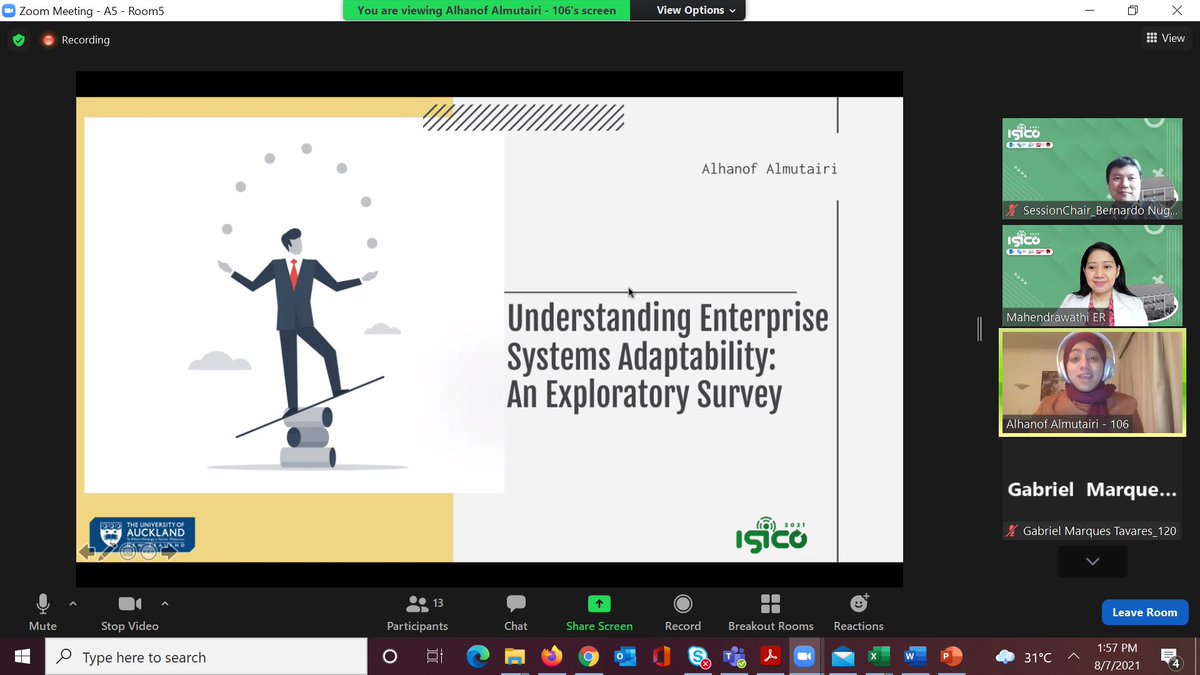Image resolution: width=1200 pixels, height=675 pixels.
Task: Click panel divider handle beside gallery
Action: point(979,328)
